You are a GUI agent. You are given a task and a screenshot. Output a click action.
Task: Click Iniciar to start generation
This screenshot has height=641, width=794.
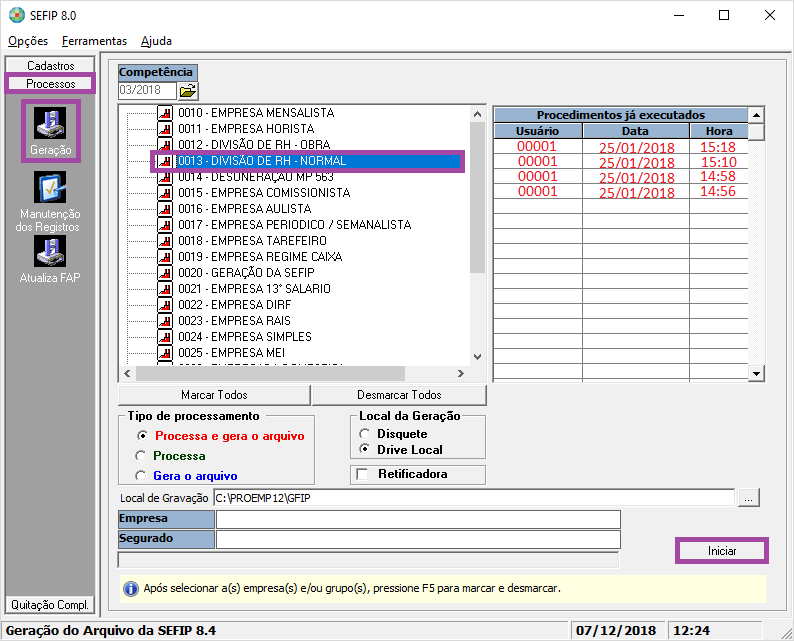(x=722, y=551)
